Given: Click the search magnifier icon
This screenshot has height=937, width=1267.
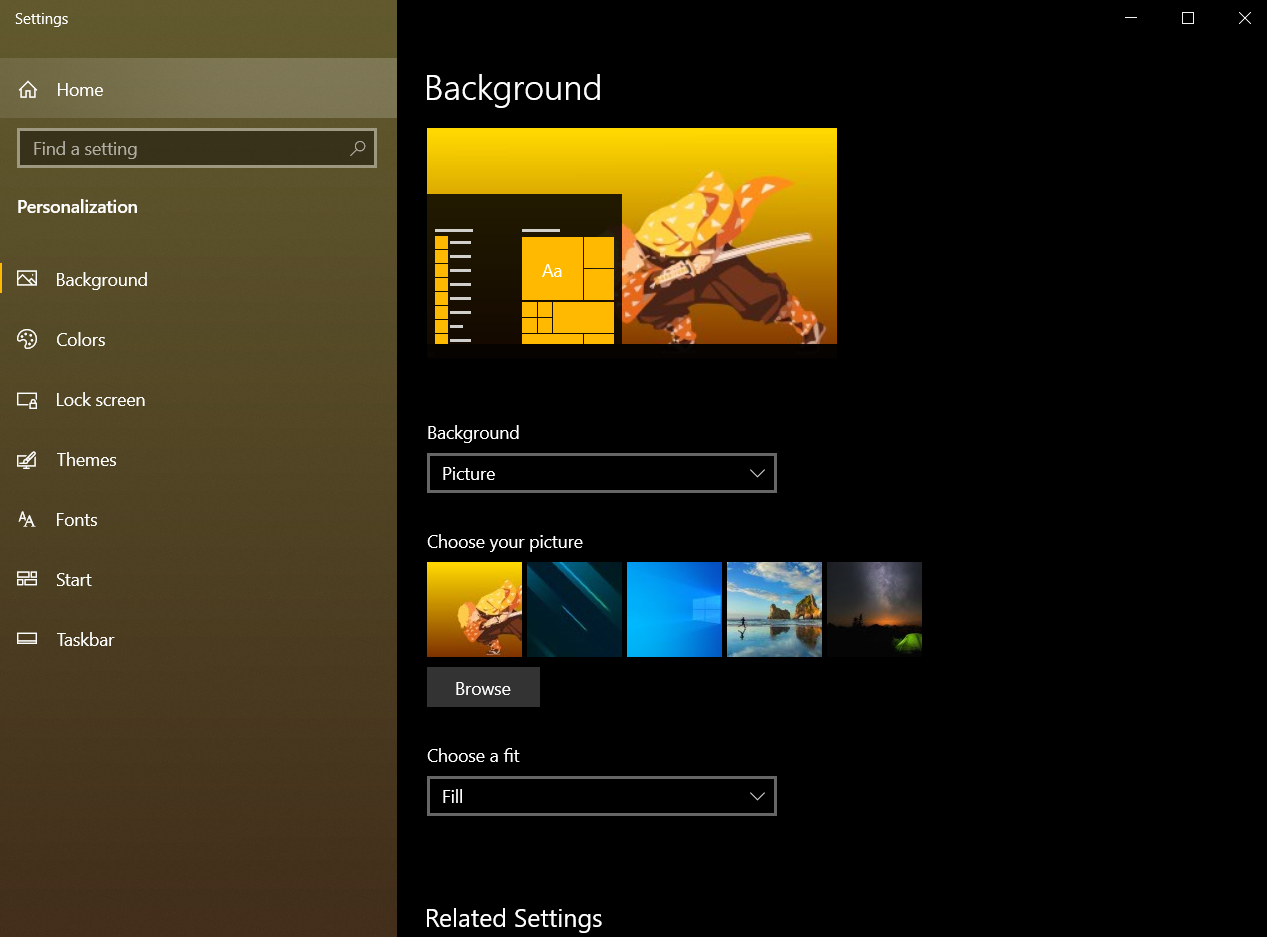Looking at the screenshot, I should pyautogui.click(x=357, y=148).
